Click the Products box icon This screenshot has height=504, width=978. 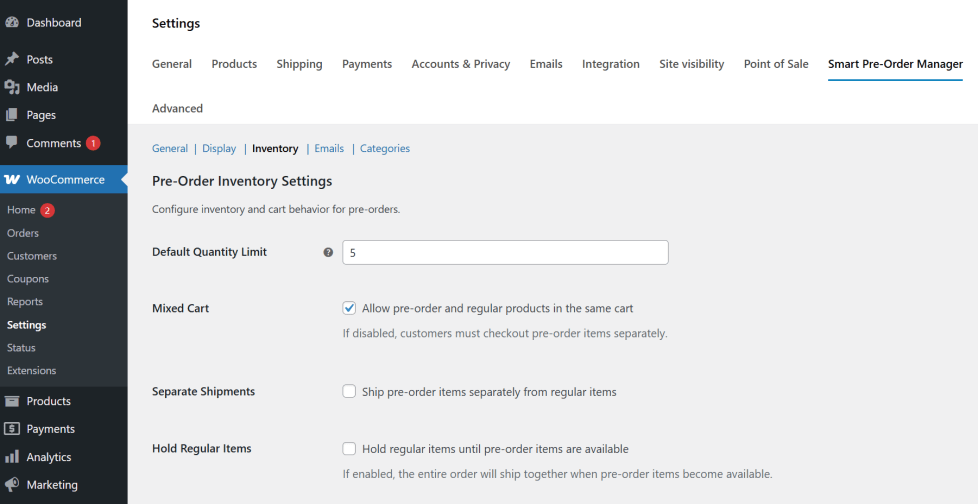12,401
